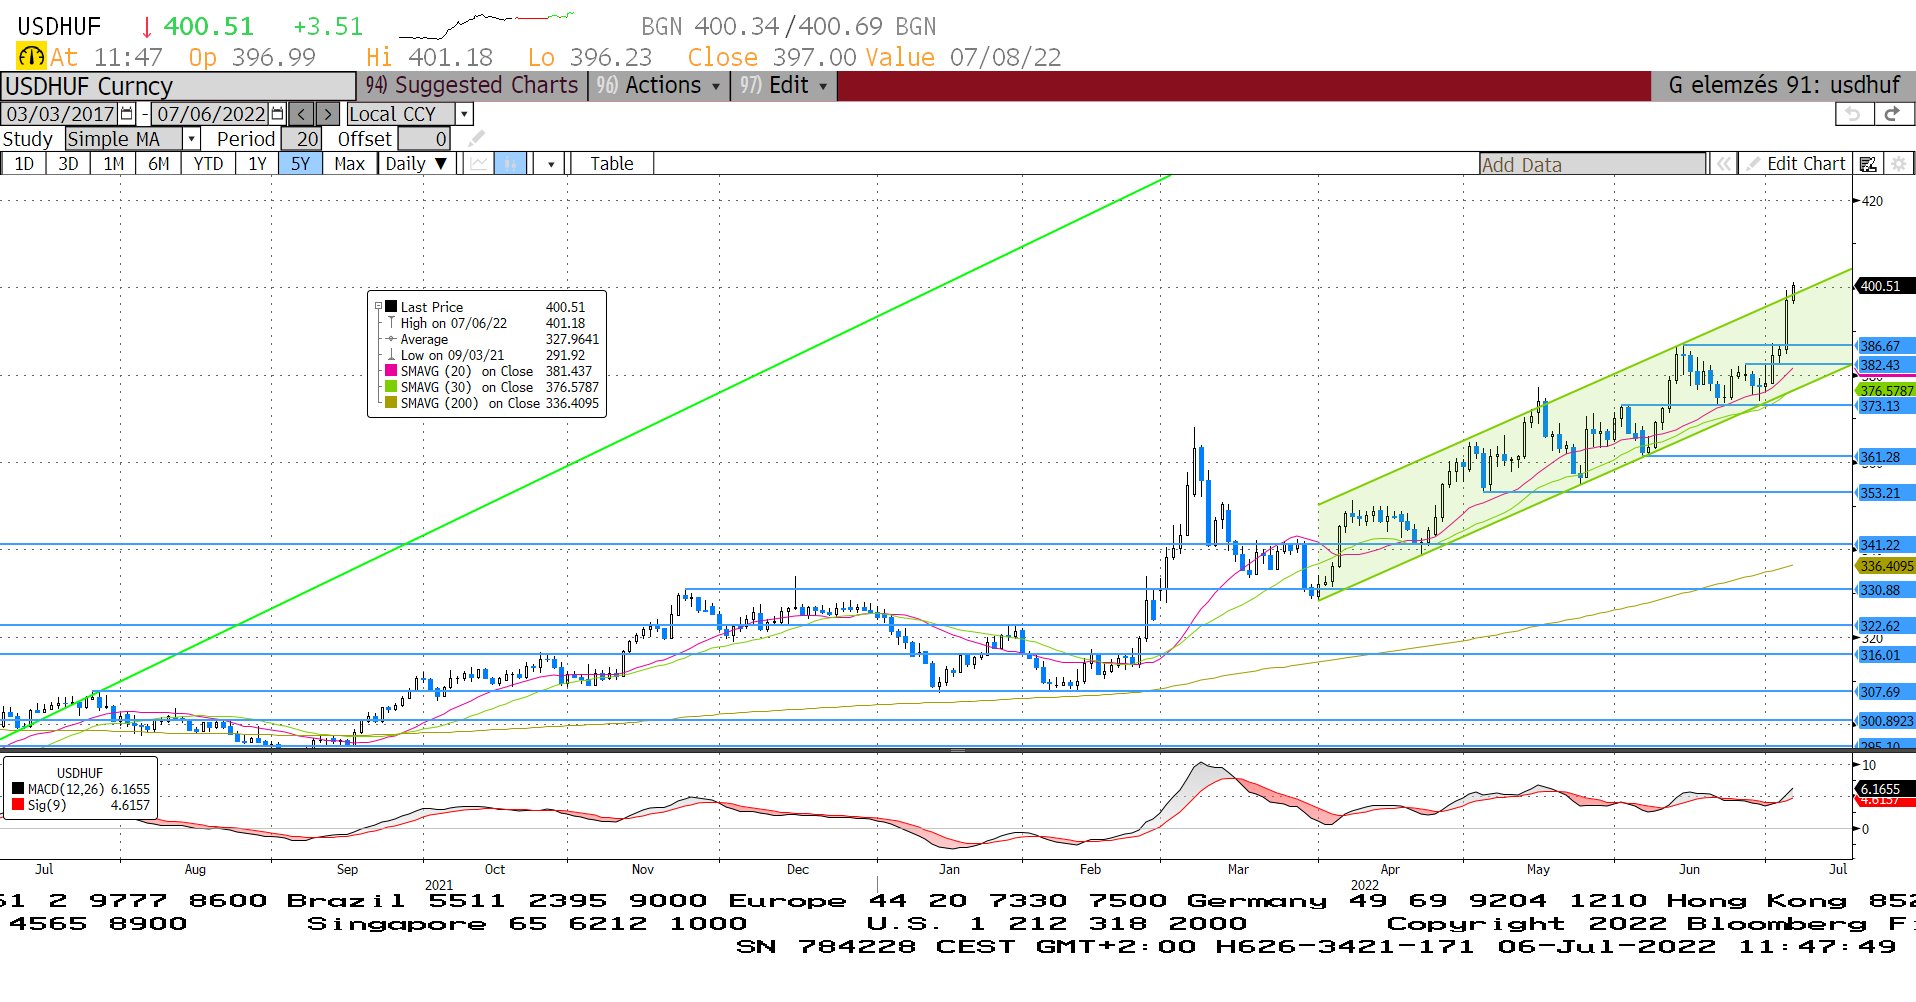Step the date range forward
This screenshot has width=1916, height=1002.
click(327, 114)
